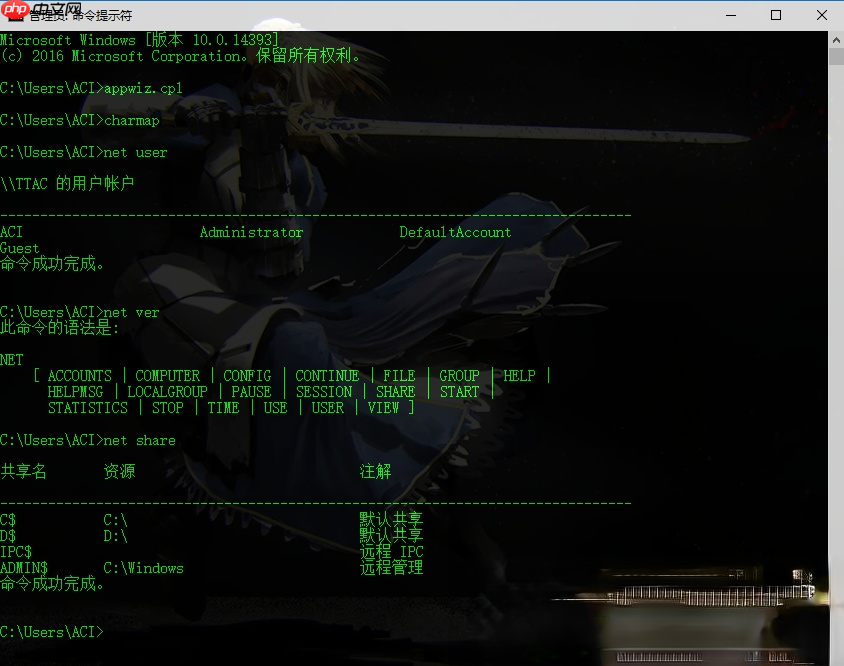This screenshot has width=844, height=666.
Task: Click the '\\TTAC 的用户帐户' line
Action: click(67, 184)
